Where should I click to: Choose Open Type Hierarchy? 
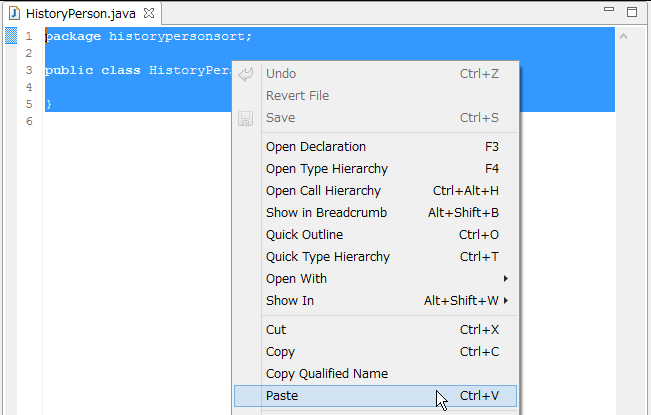click(375, 169)
